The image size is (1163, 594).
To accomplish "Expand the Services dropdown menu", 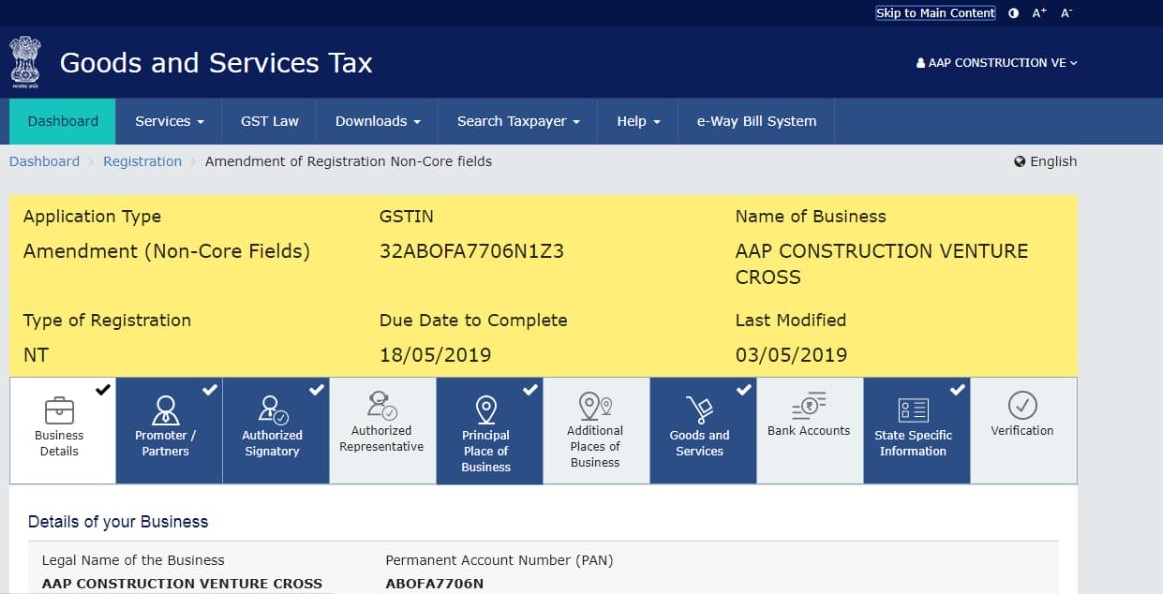I will pyautogui.click(x=169, y=121).
